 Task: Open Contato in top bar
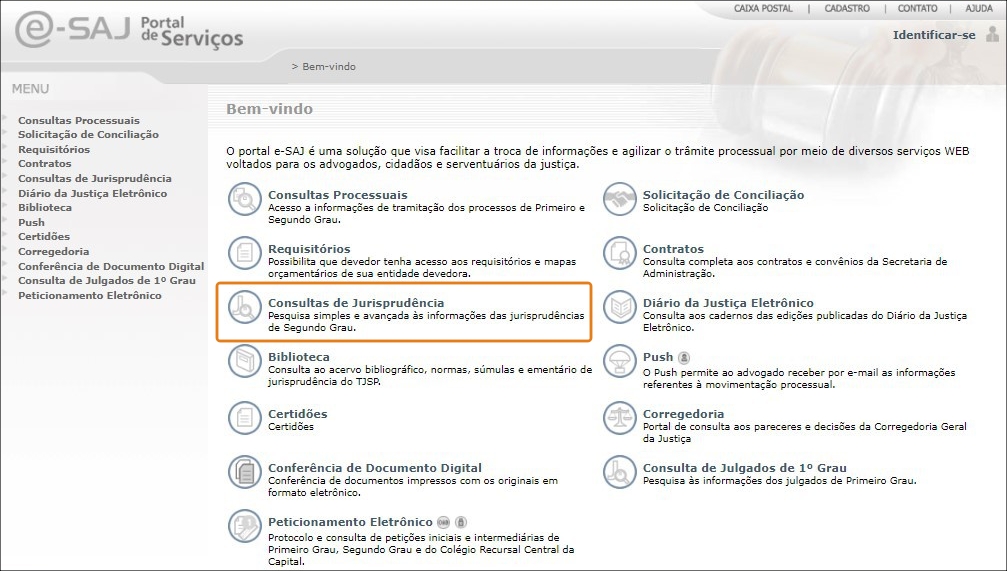pos(917,8)
